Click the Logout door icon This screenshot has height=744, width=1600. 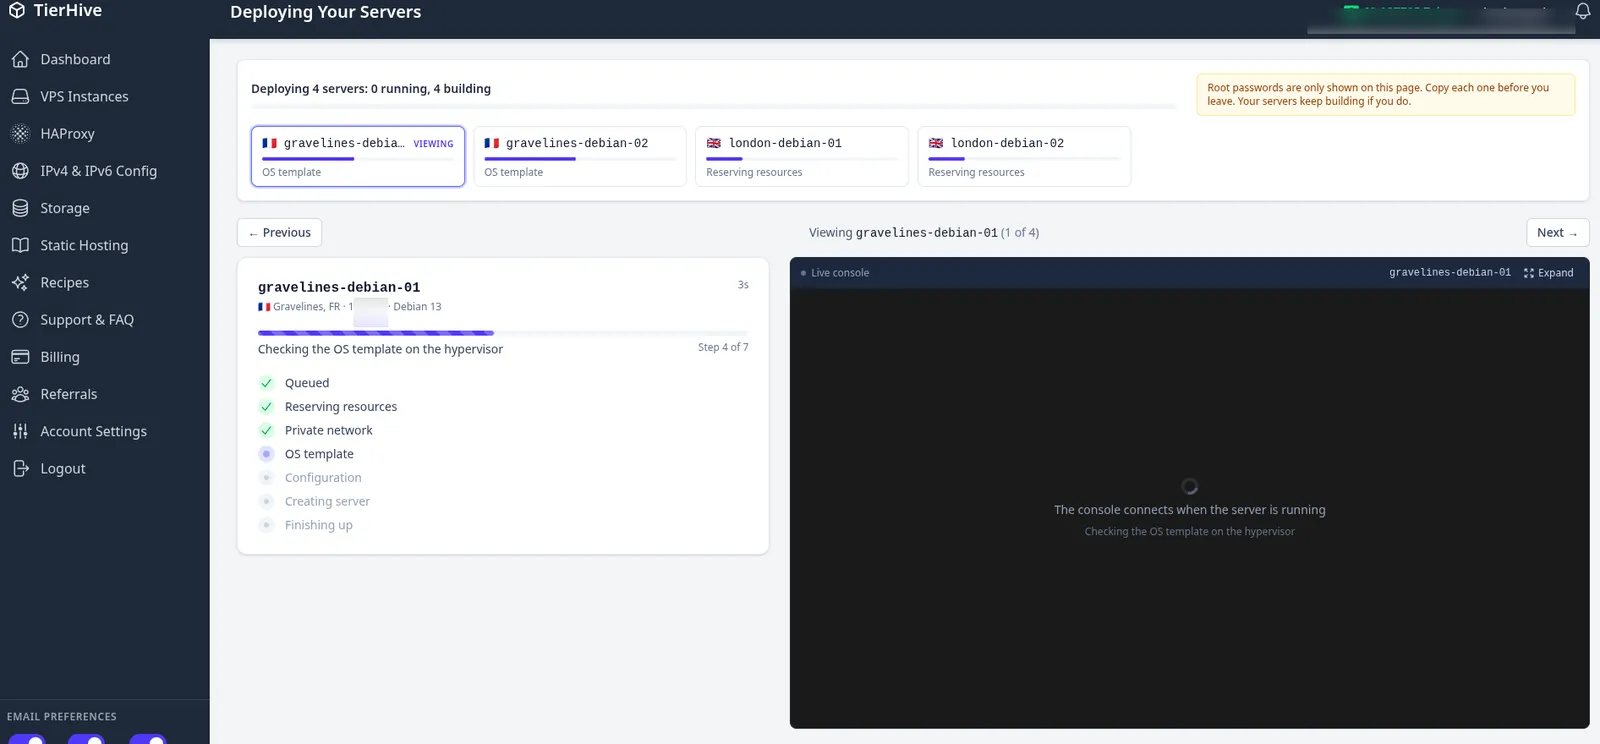tap(20, 468)
